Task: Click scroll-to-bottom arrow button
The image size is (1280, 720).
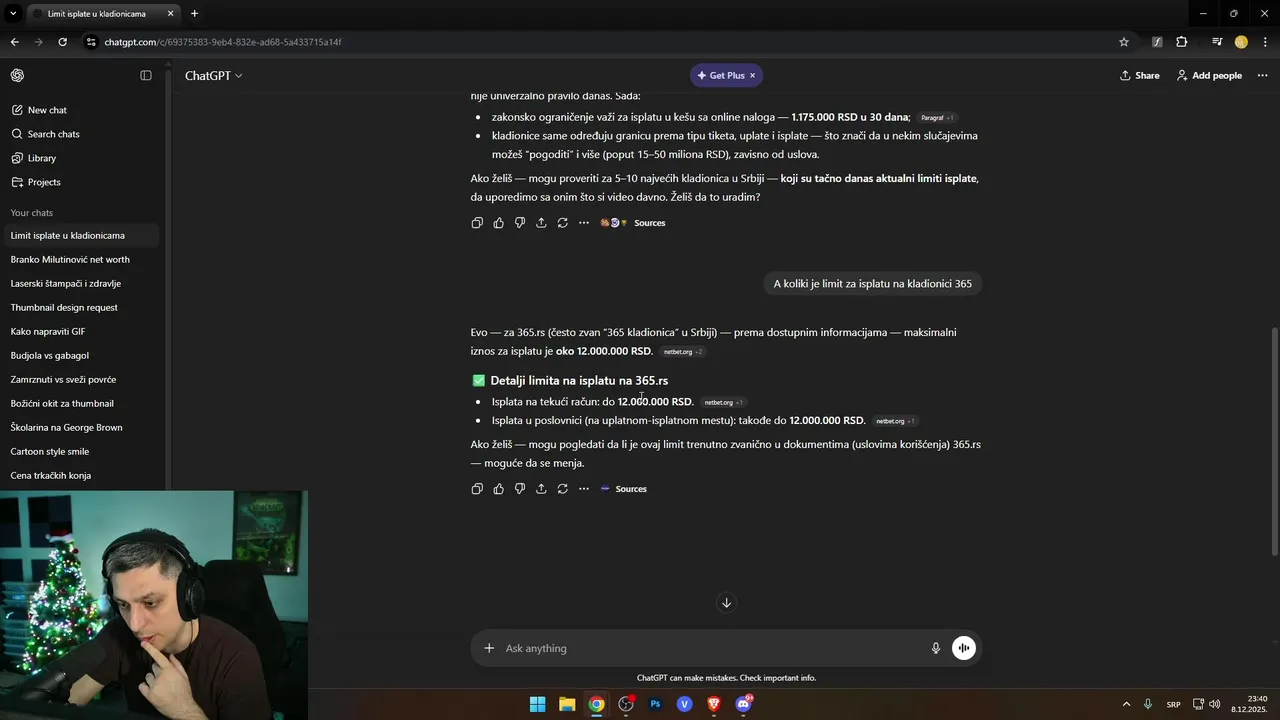Action: (727, 603)
